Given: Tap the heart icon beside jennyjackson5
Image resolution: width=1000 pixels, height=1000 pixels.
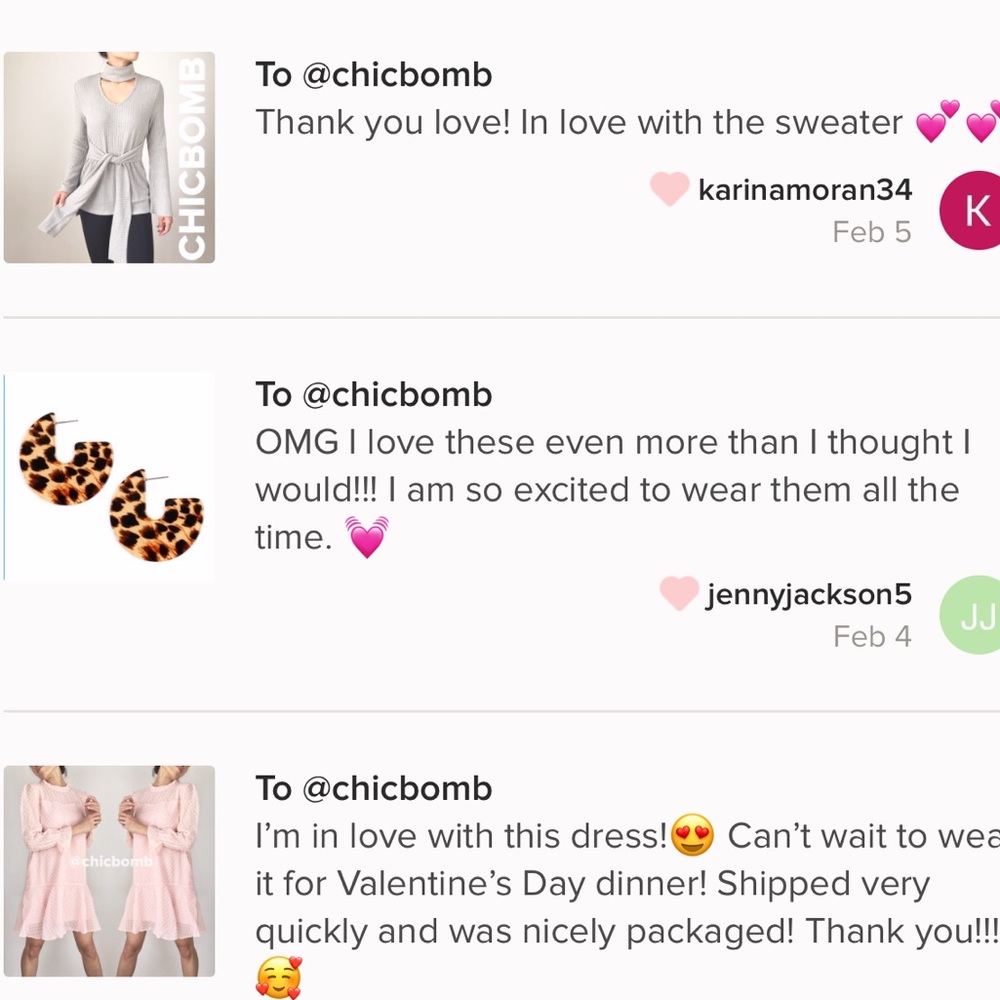Looking at the screenshot, I should 679,594.
